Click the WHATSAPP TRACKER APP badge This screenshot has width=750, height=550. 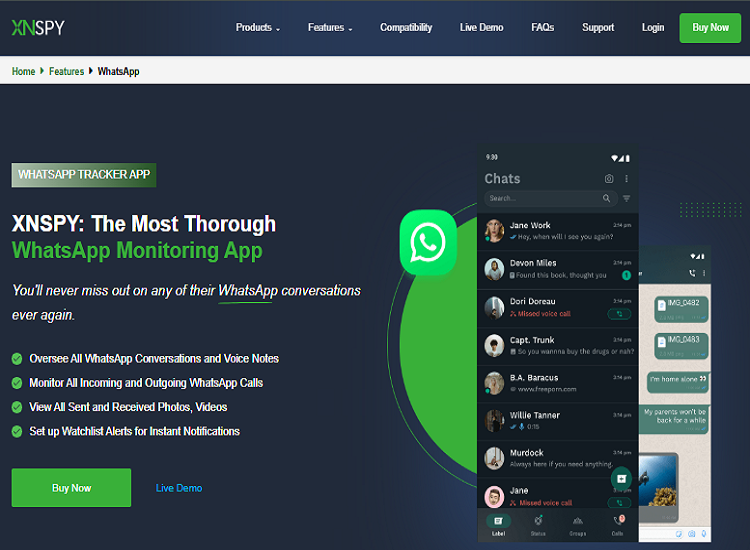[x=84, y=175]
